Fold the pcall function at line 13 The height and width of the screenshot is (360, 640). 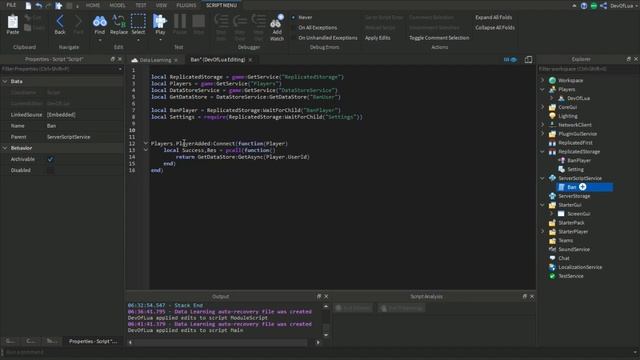point(146,150)
